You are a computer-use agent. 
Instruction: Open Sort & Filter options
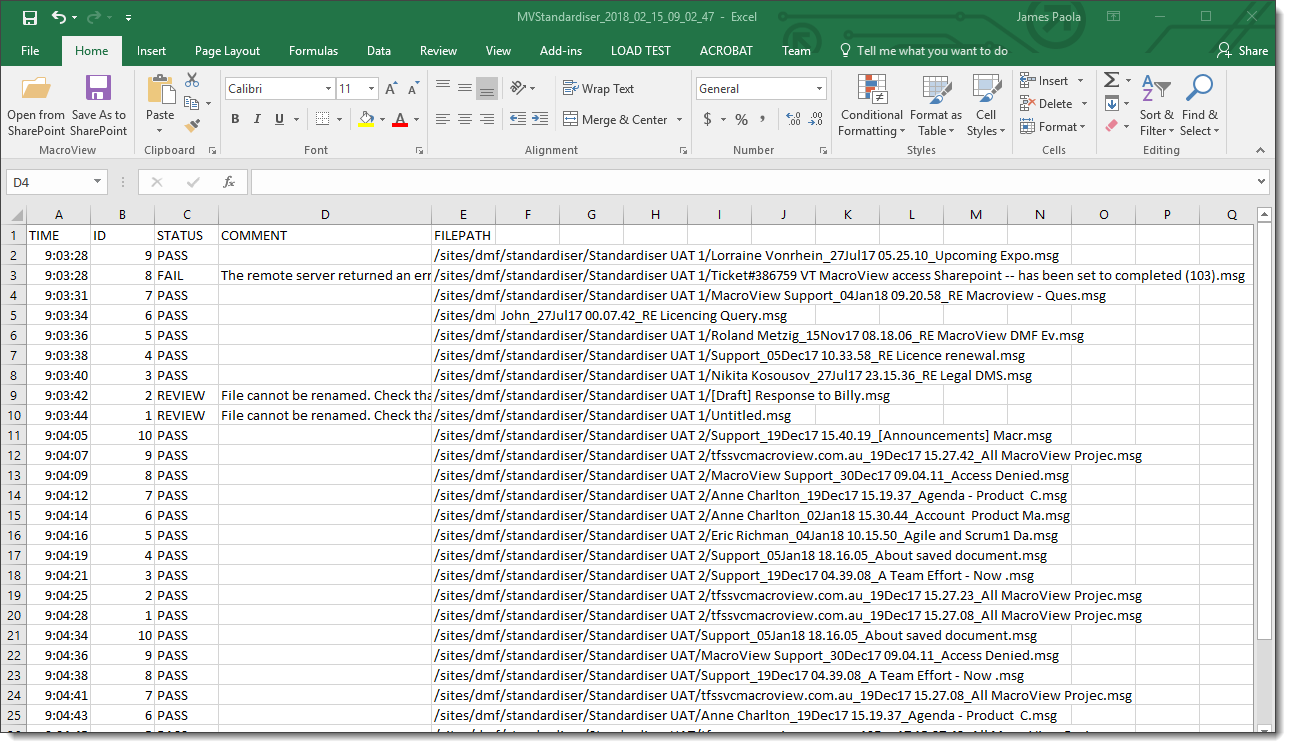1156,105
